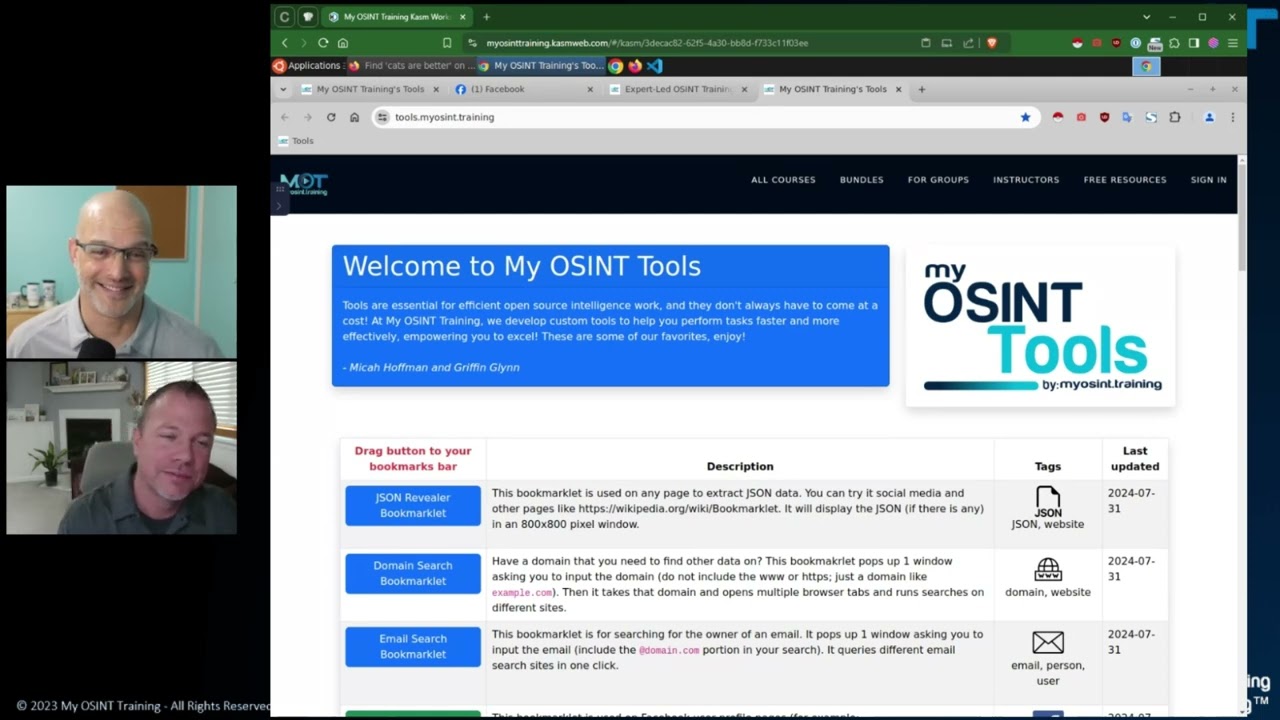Switch to the (1) Facebook tab
The height and width of the screenshot is (720, 1280).
click(x=524, y=89)
